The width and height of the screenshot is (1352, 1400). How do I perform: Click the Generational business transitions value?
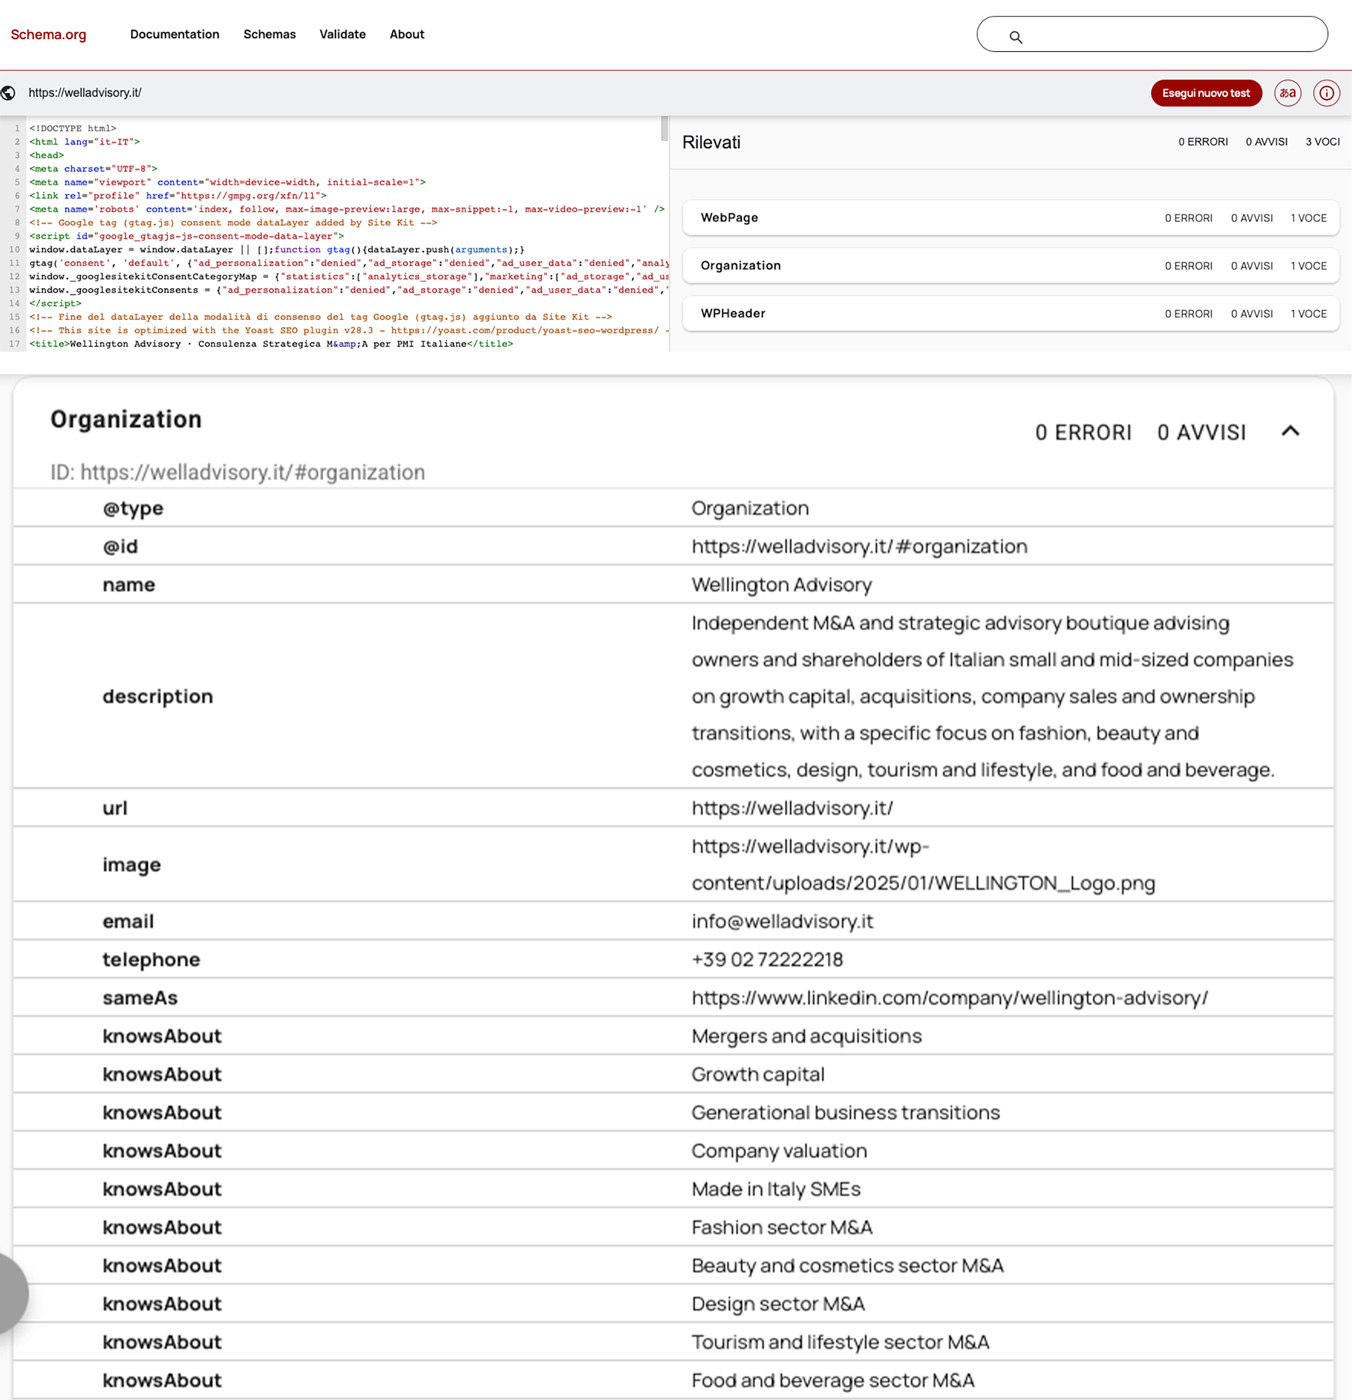(845, 1112)
